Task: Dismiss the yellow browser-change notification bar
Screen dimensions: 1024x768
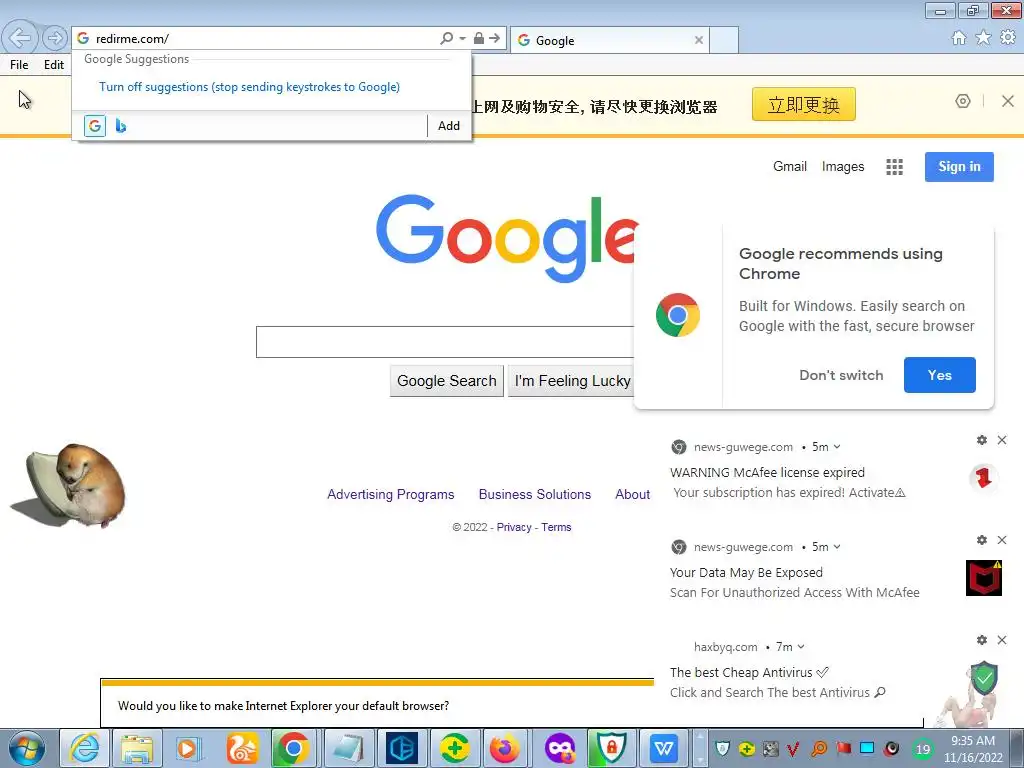Action: (1008, 101)
